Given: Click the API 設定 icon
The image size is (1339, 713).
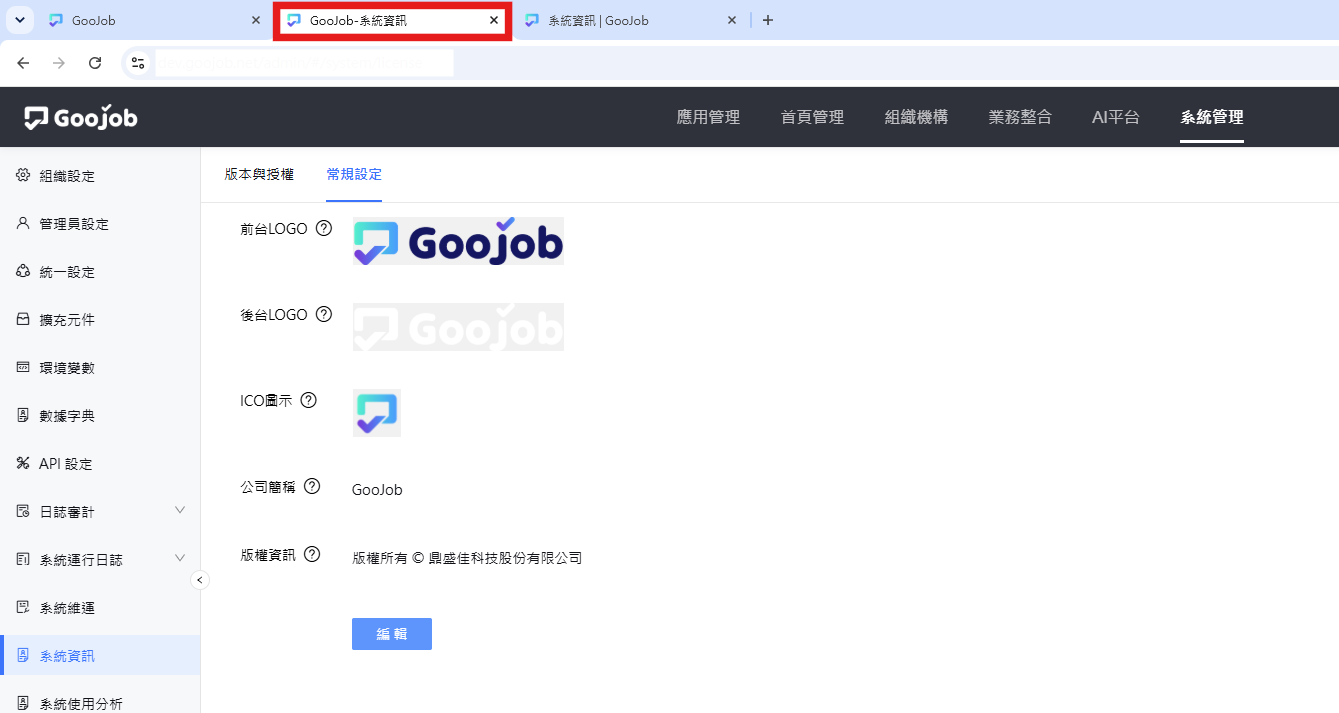Looking at the screenshot, I should click(23, 464).
